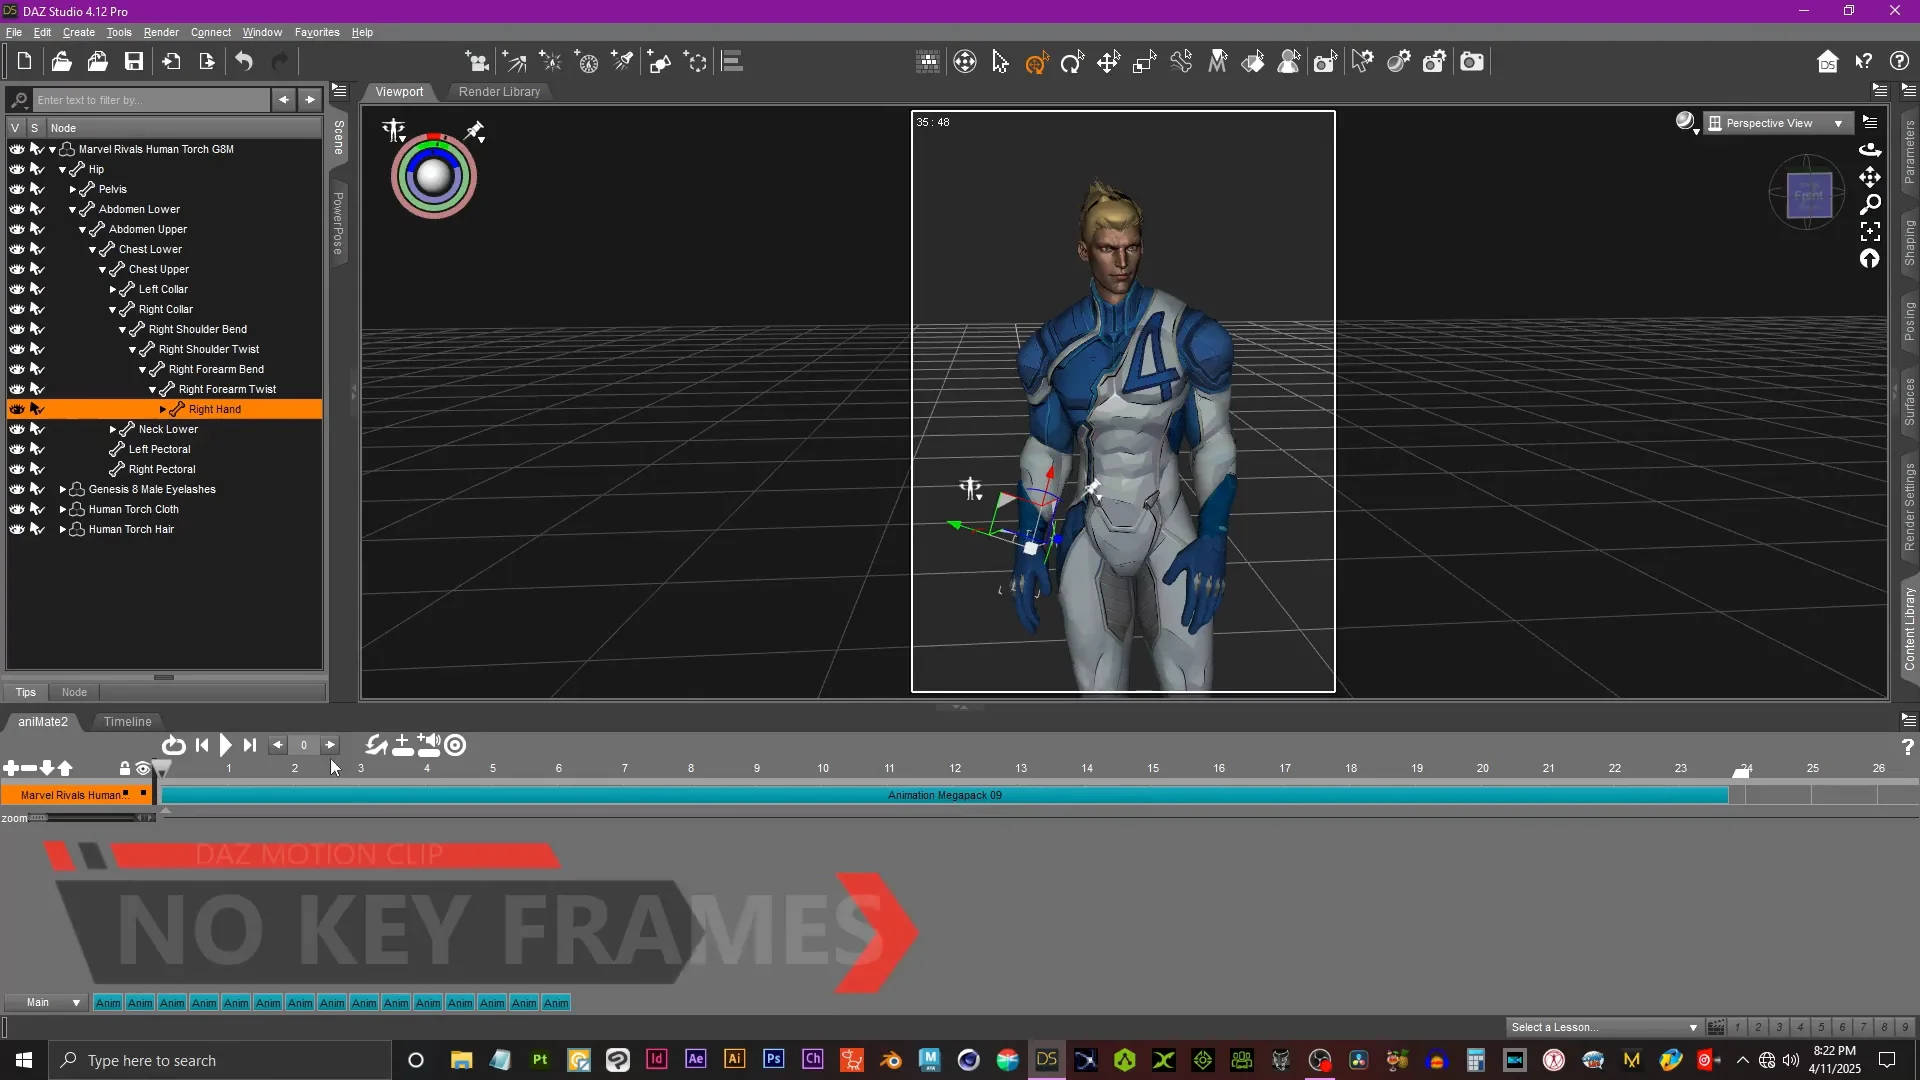Screen dimensions: 1920x1080
Task: Undo the last action
Action: (243, 62)
